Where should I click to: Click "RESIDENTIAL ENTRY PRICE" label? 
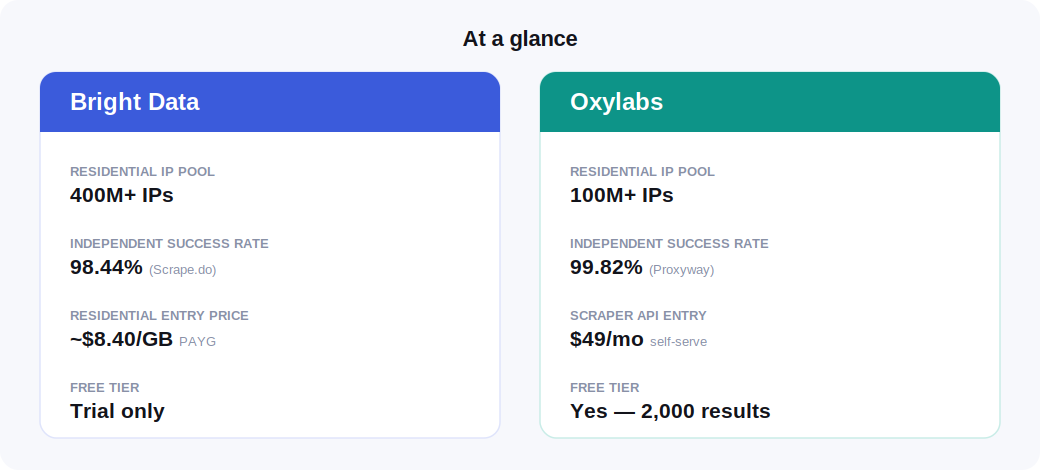(160, 316)
